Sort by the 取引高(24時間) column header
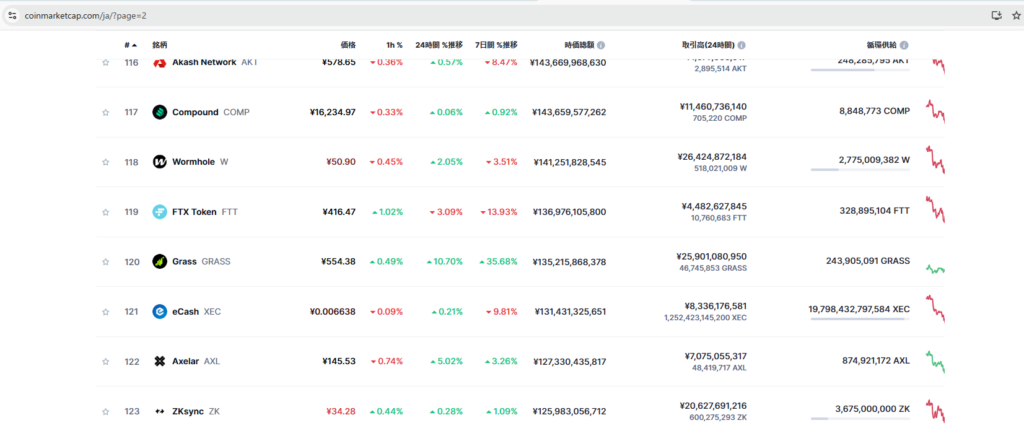 click(708, 45)
